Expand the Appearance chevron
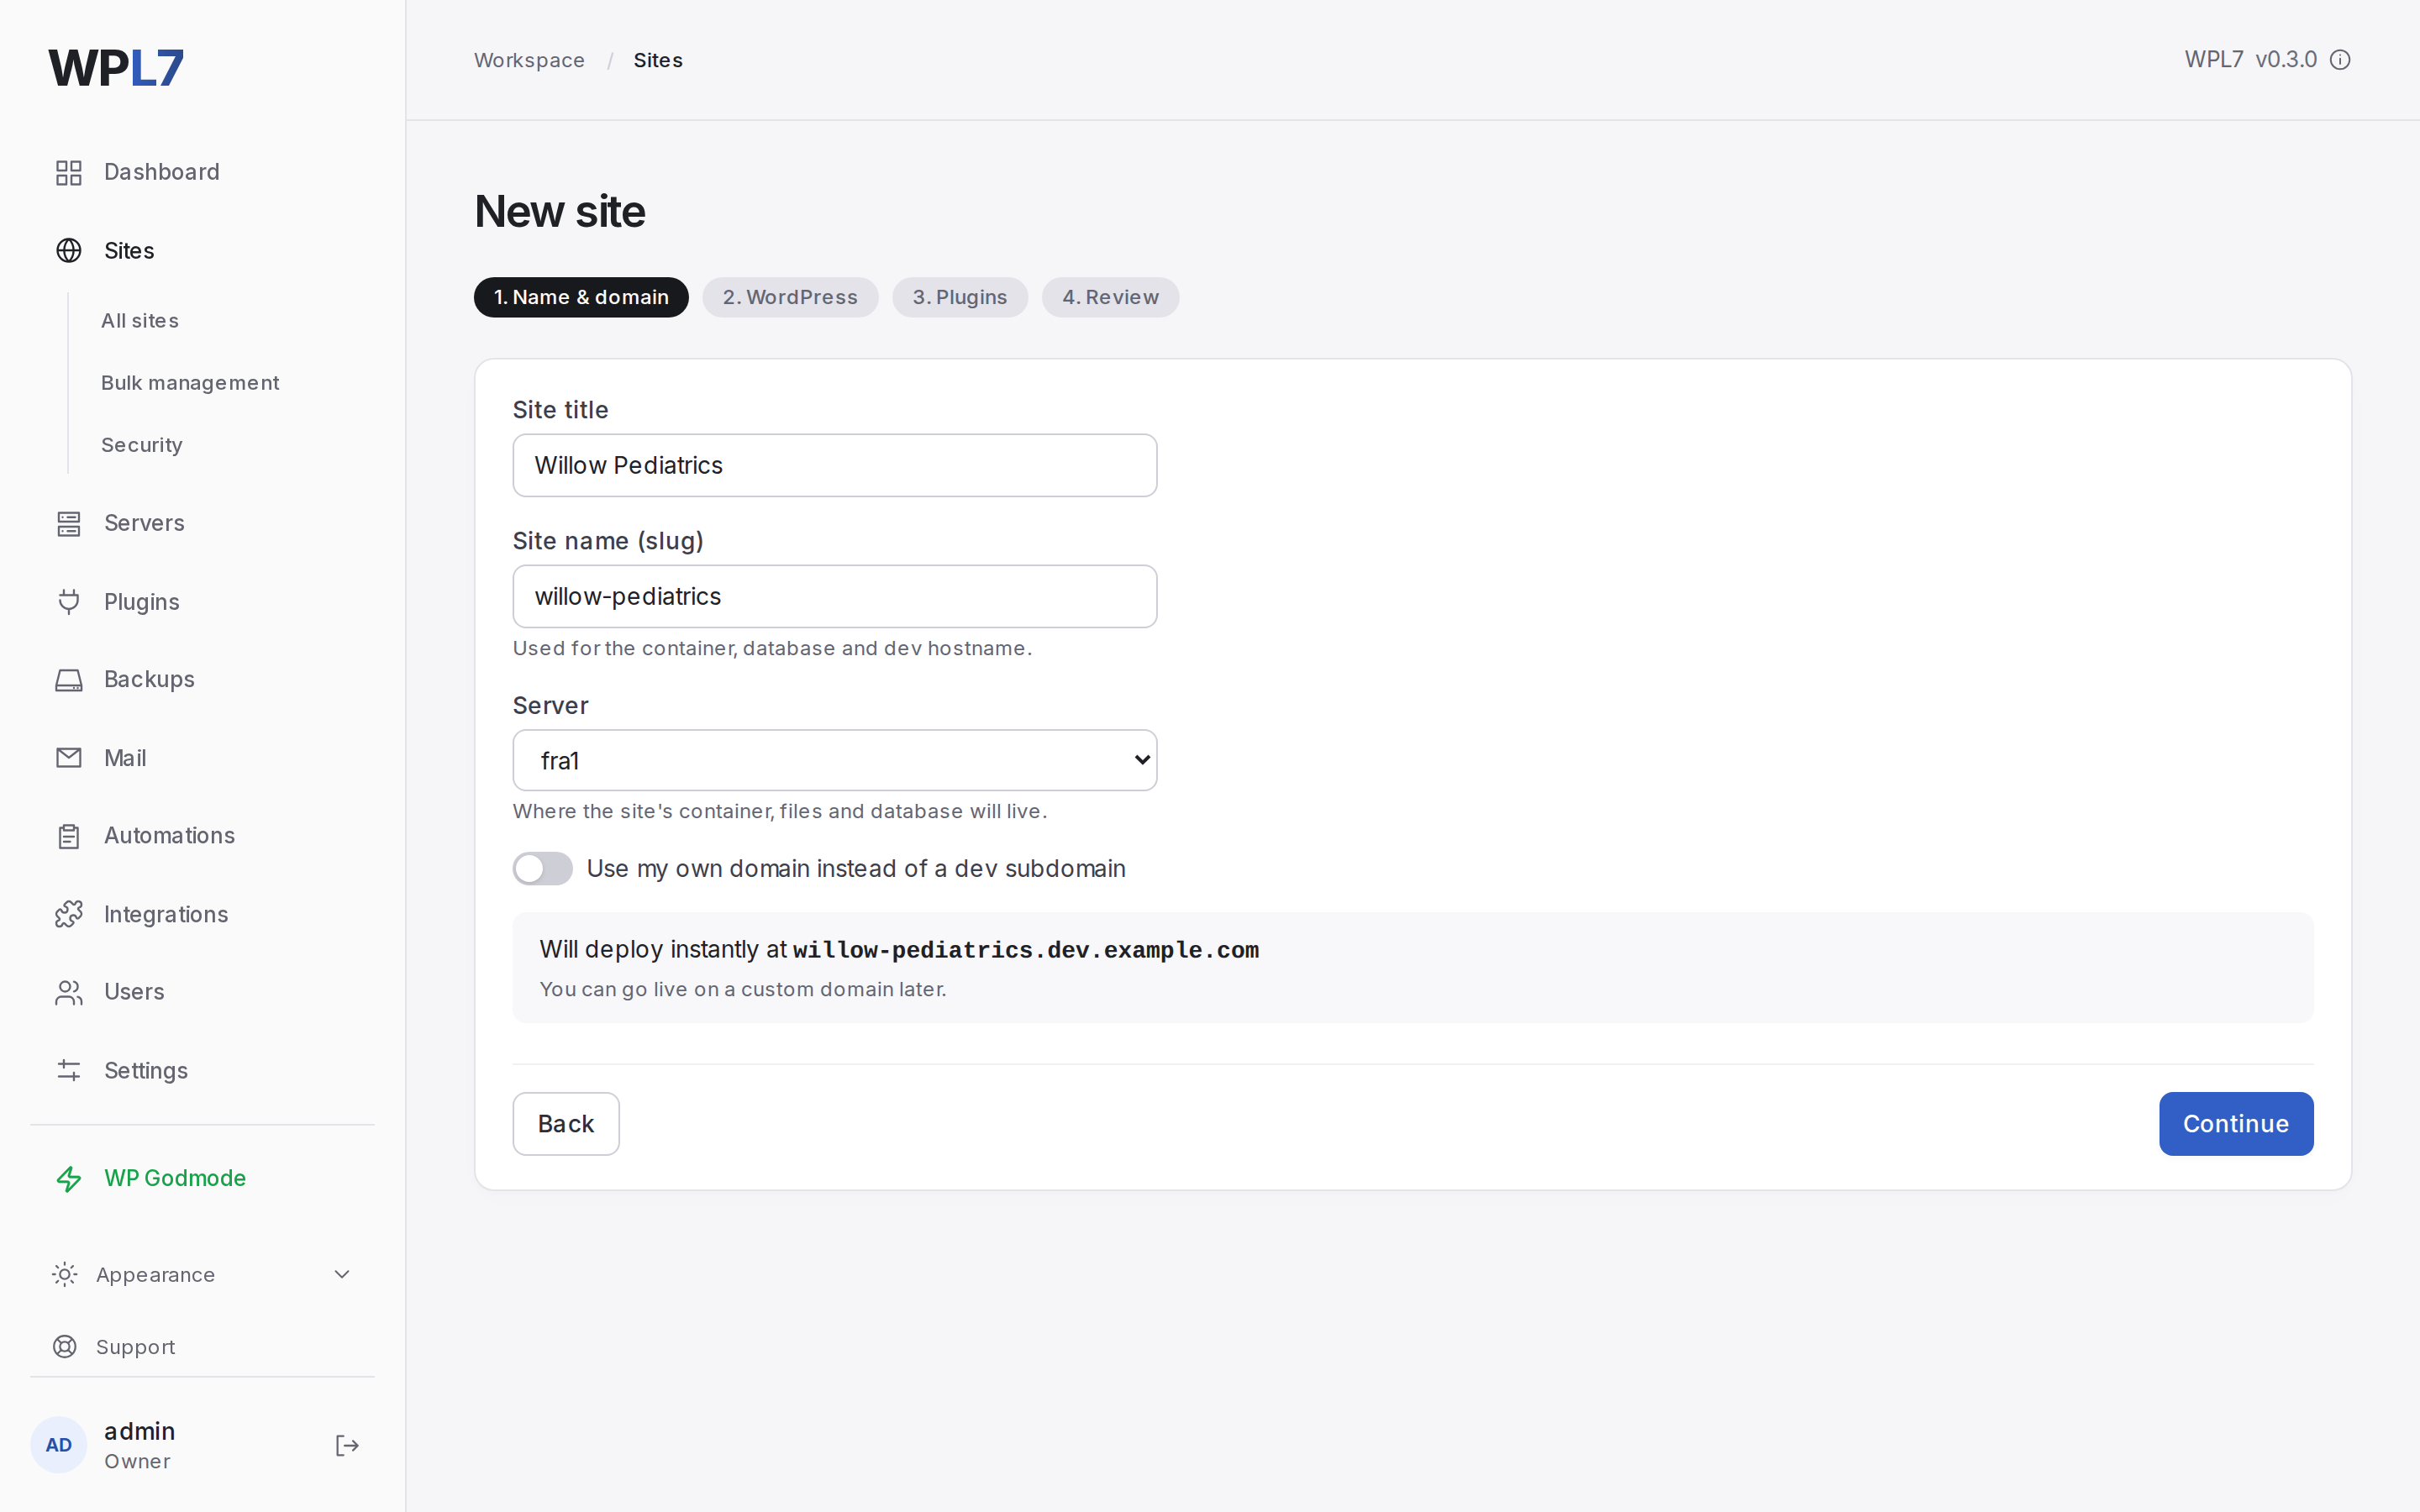Viewport: 2420px width, 1512px height. [x=342, y=1274]
